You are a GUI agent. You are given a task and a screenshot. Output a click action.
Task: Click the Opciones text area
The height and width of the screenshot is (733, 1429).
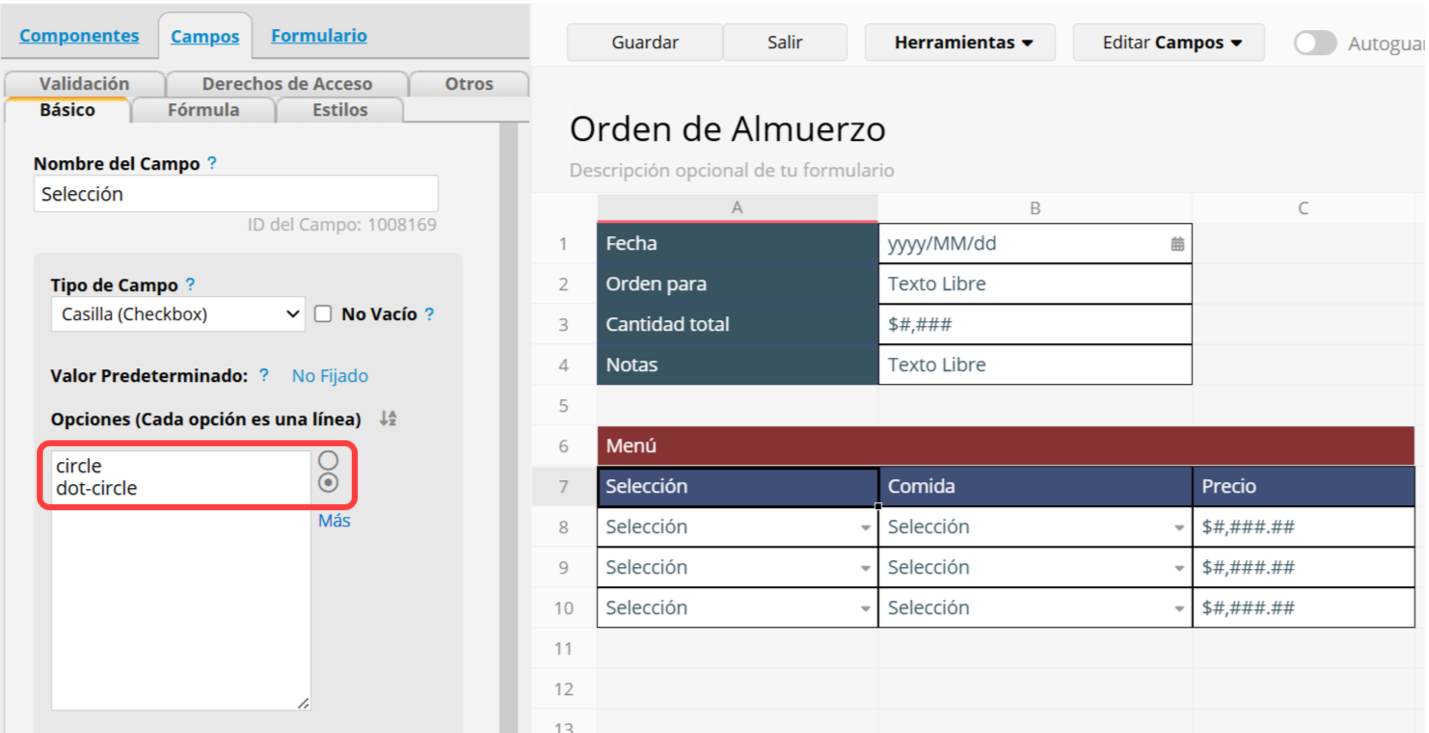click(x=181, y=580)
